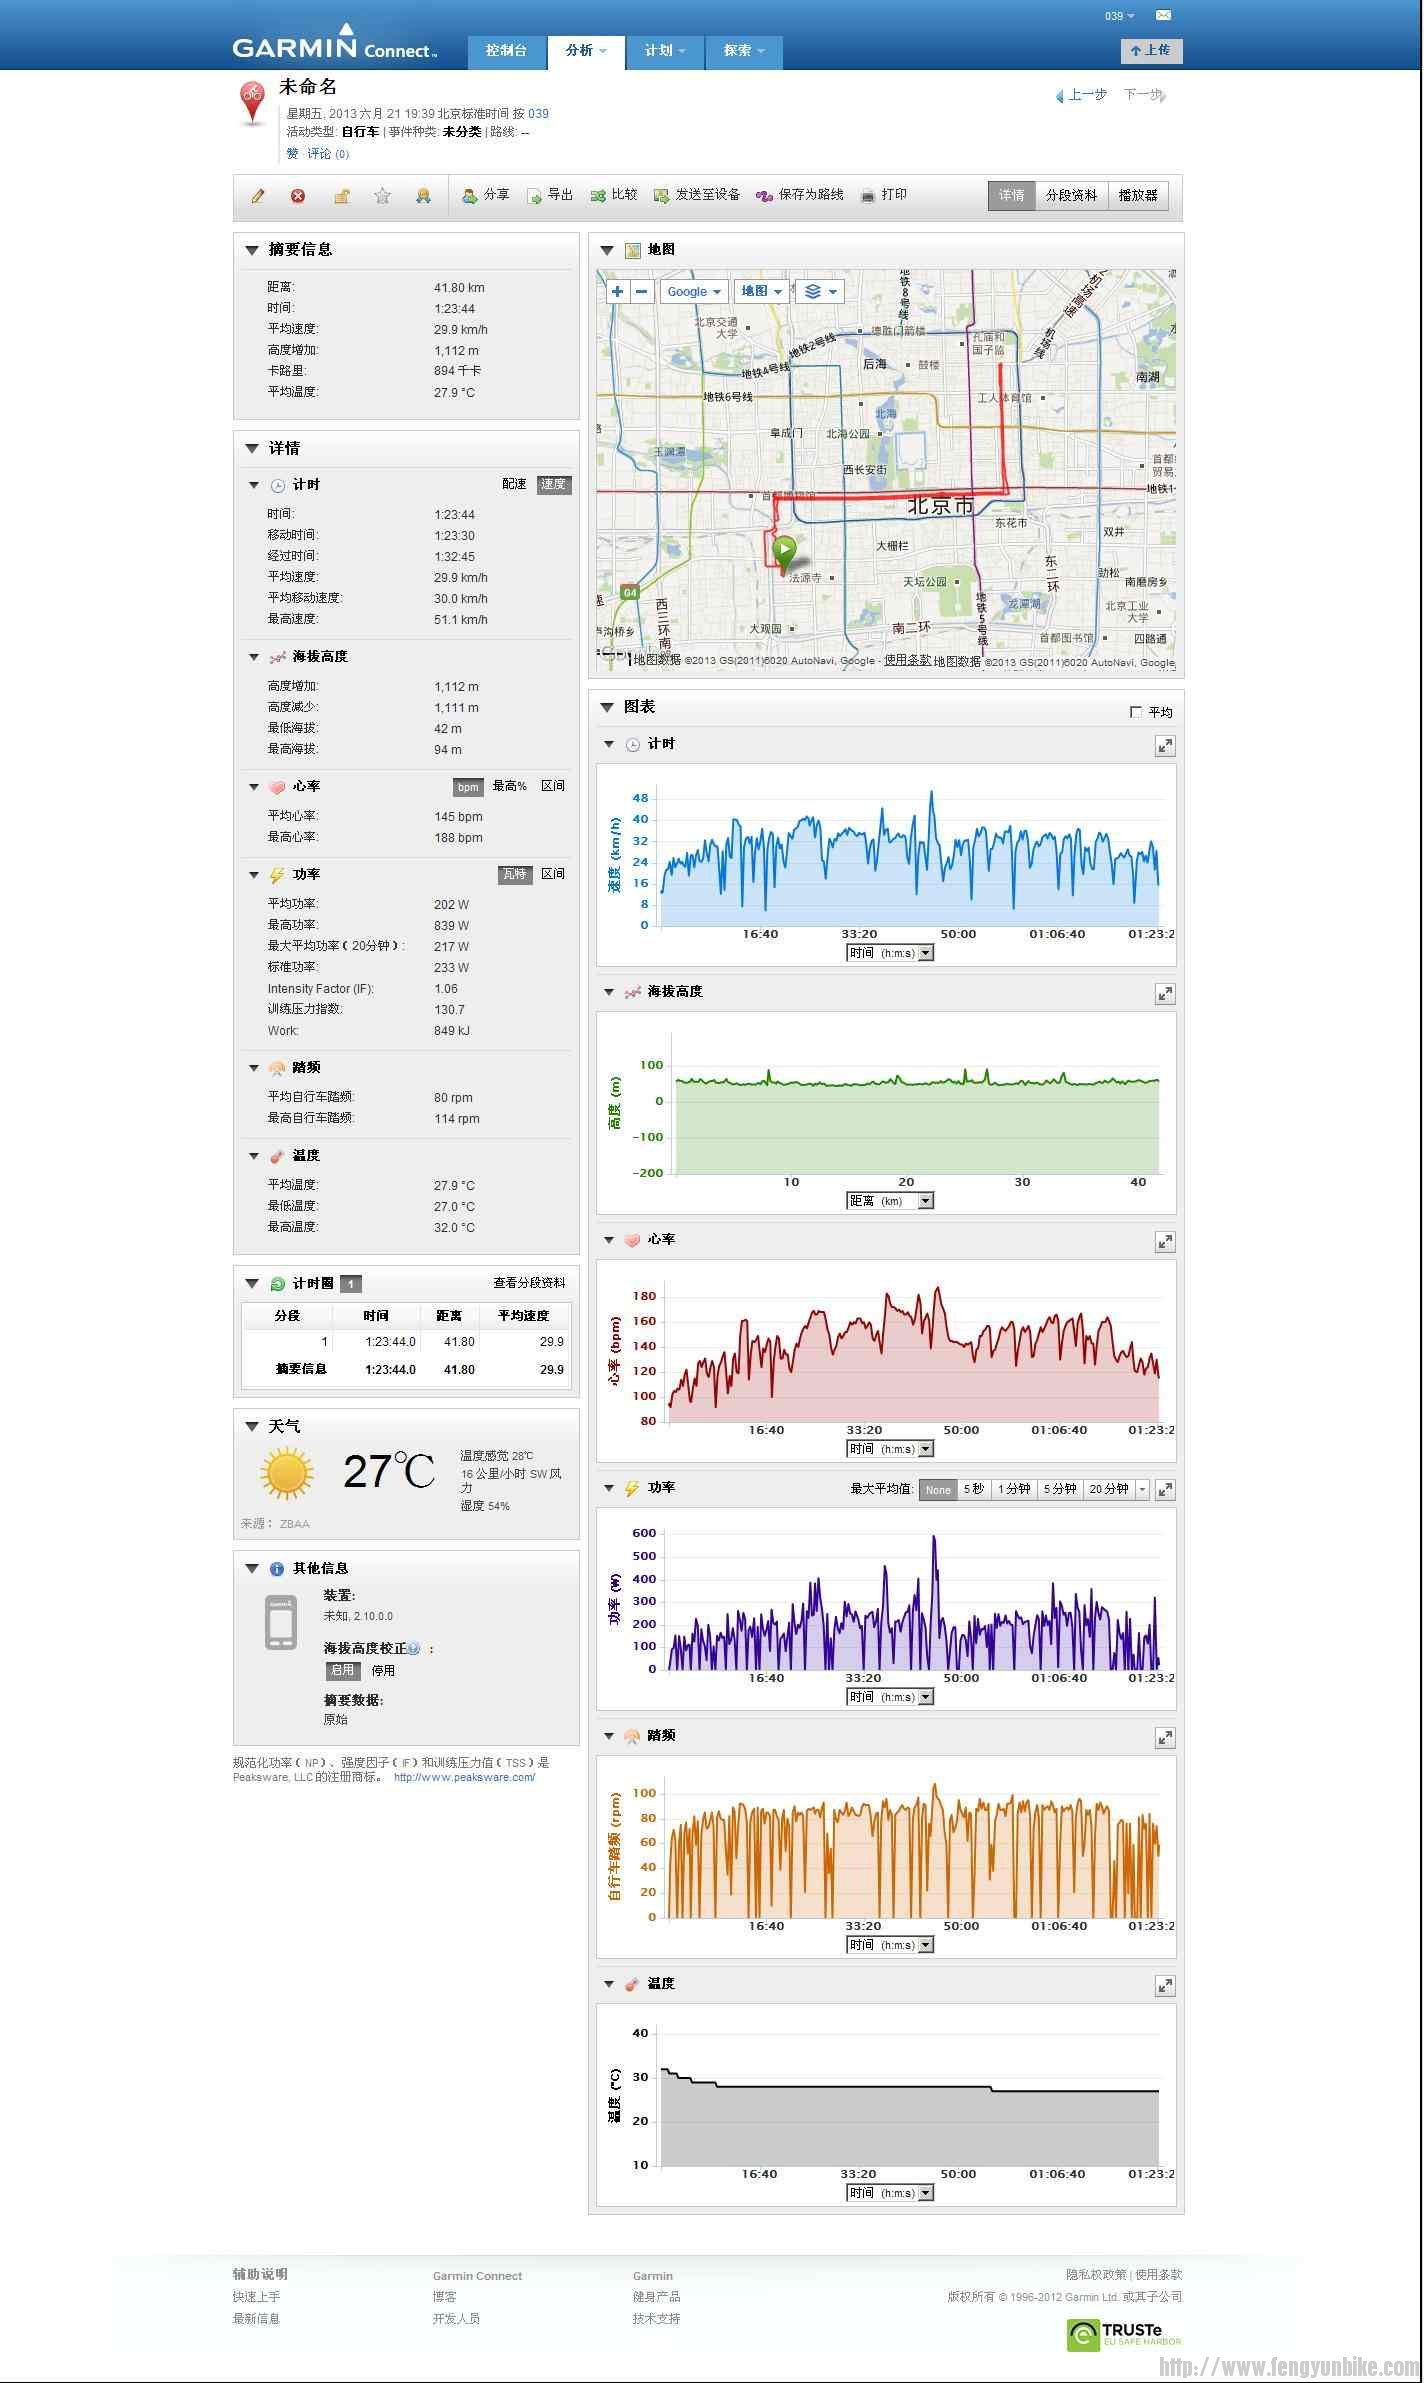Screen dimensions: 1424x2383
Task: Mark activity as favorite with star icon
Action: coord(382,196)
